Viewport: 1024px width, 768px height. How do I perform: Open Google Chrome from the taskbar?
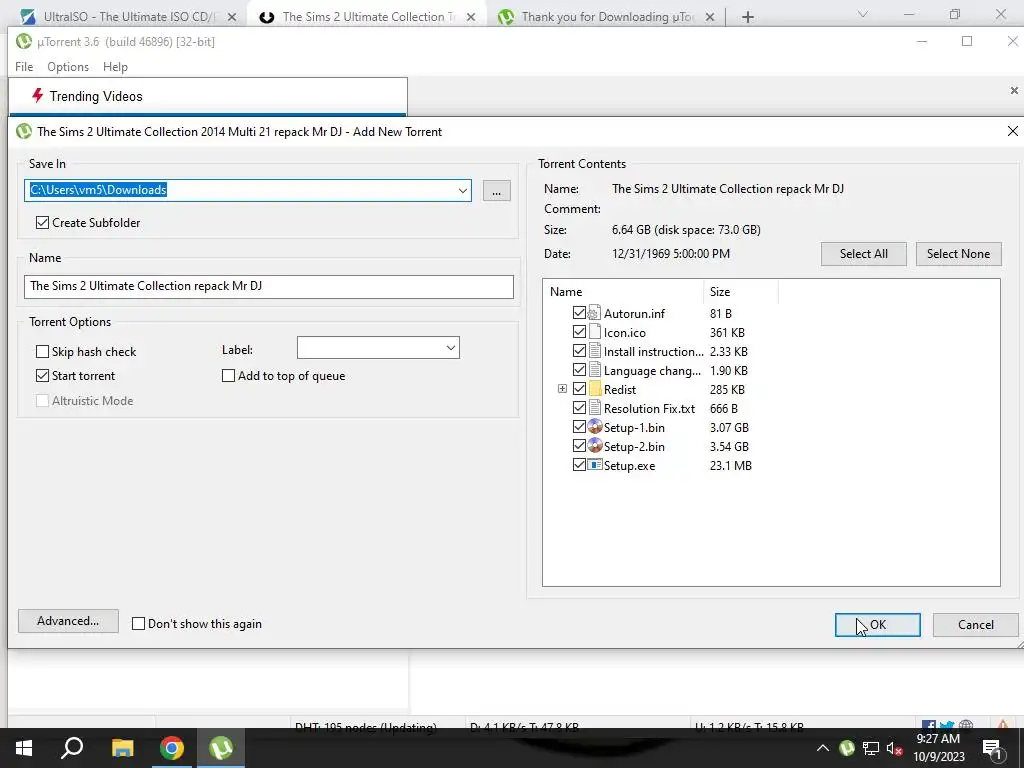pos(172,748)
